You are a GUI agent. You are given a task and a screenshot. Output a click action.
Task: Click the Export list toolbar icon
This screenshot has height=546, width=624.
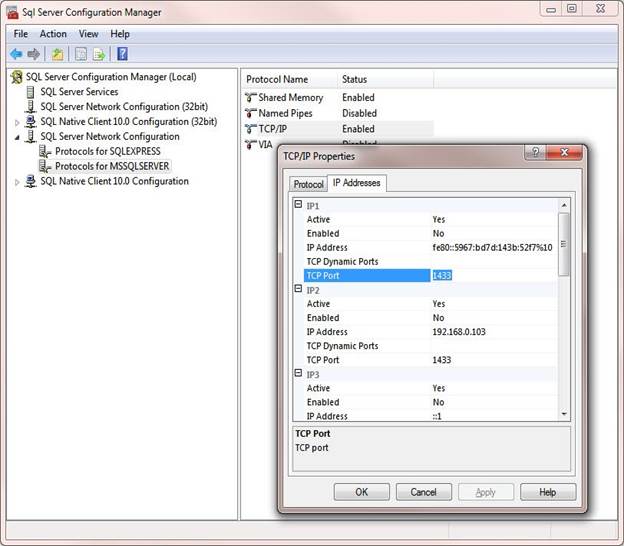coord(99,54)
